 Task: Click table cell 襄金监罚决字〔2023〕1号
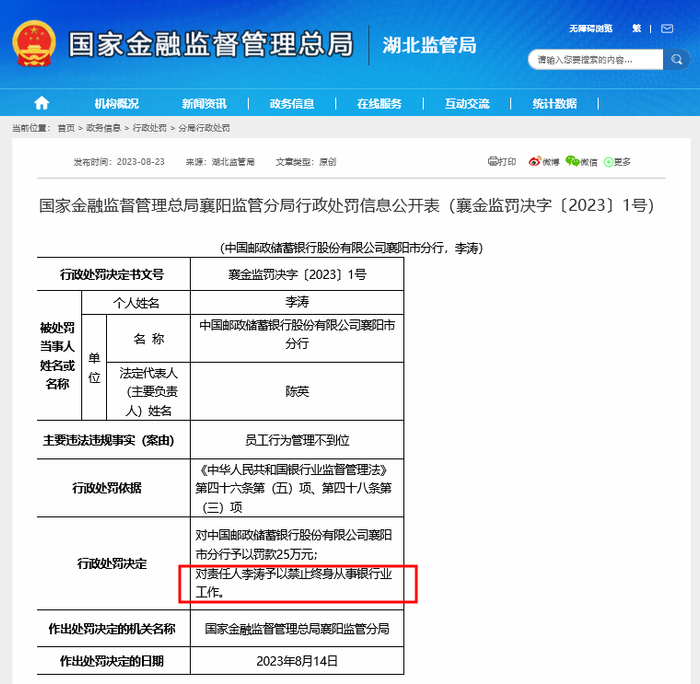(x=297, y=274)
